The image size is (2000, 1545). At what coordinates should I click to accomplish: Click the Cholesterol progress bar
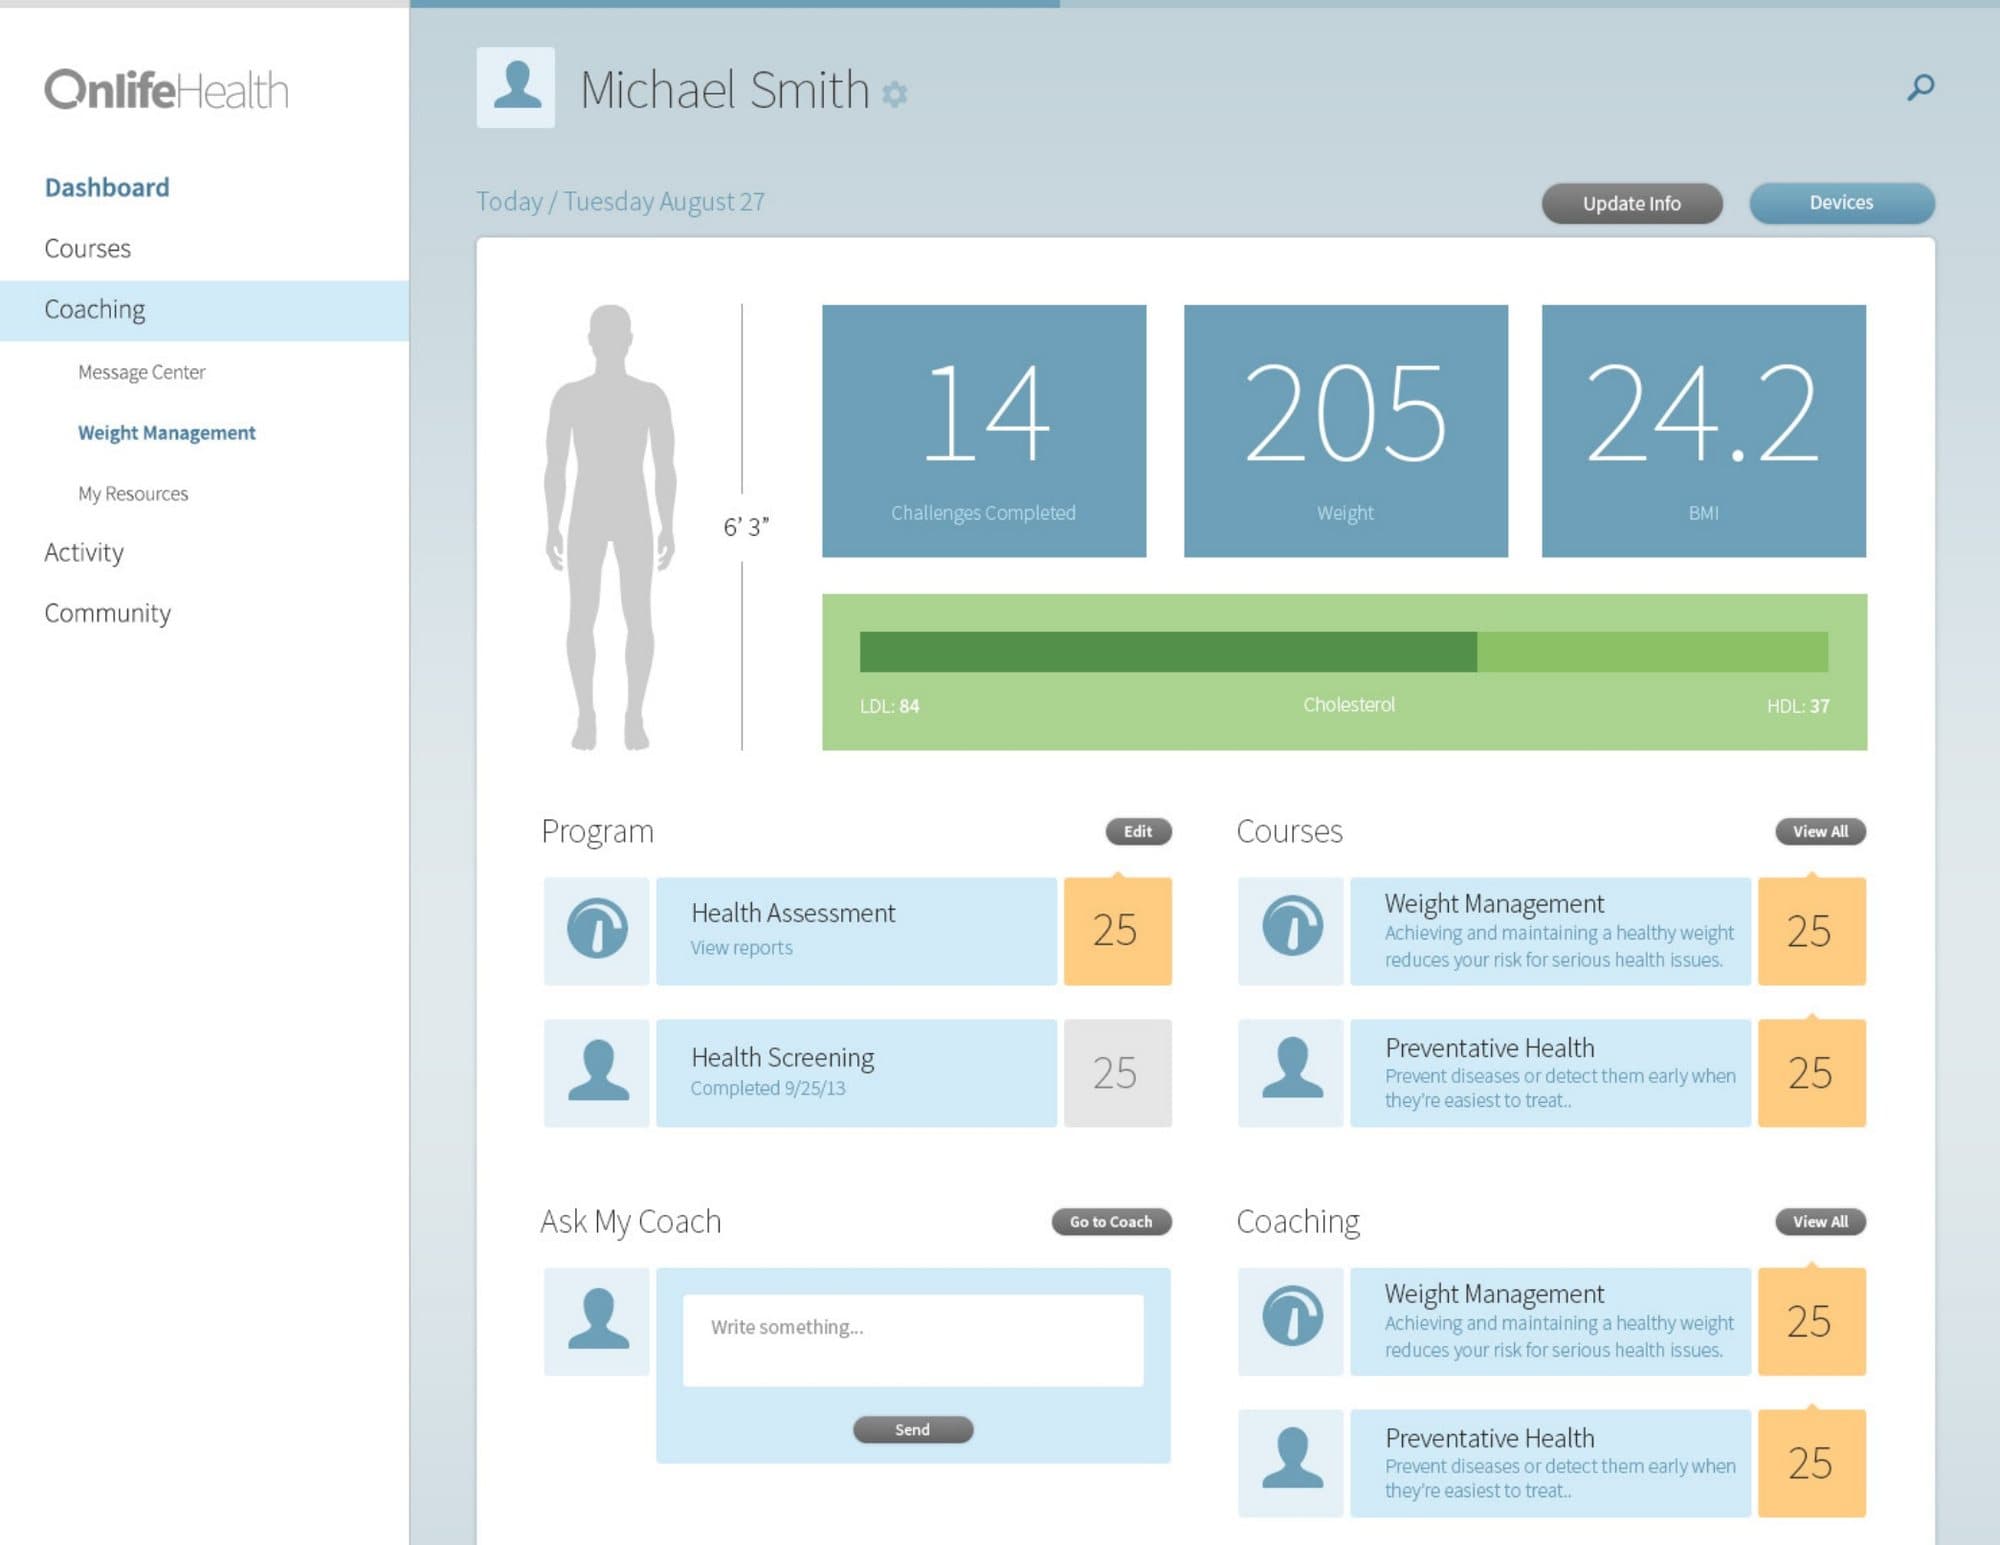click(x=1343, y=652)
